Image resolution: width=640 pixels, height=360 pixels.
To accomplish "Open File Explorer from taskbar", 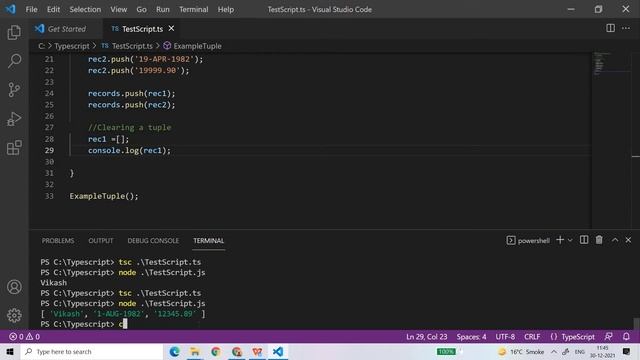I will click(195, 351).
